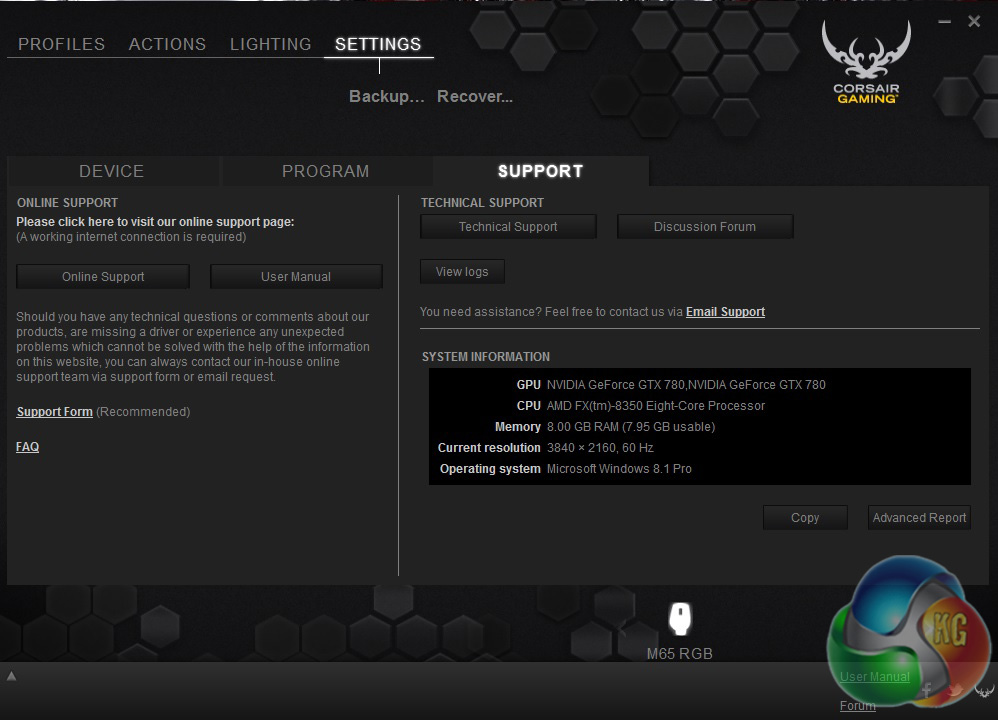Select the SETTINGS tab
Viewport: 998px width, 720px height.
[378, 44]
